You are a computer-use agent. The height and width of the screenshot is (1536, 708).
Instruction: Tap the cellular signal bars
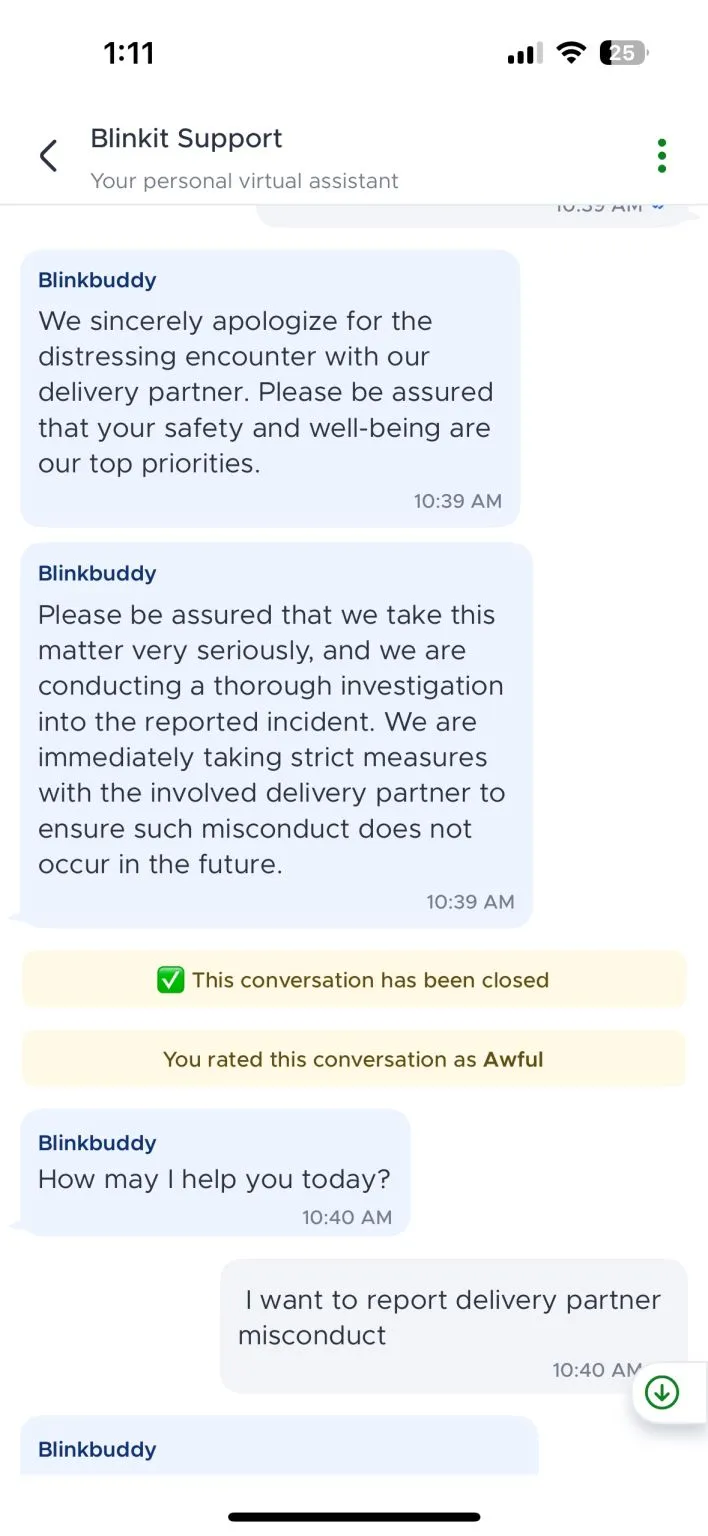(524, 54)
